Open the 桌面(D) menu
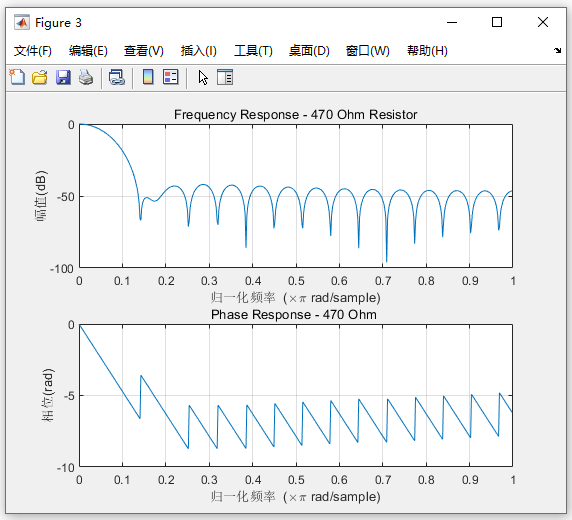 pyautogui.click(x=309, y=51)
